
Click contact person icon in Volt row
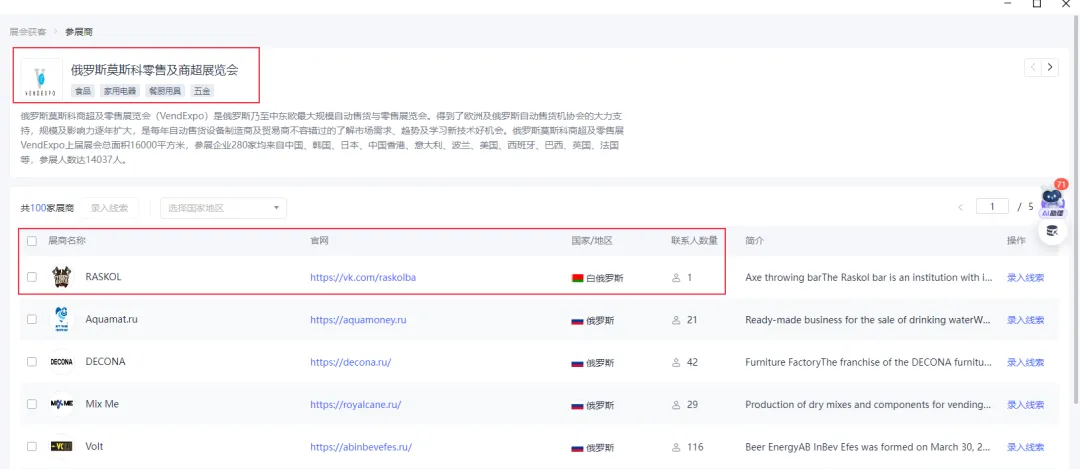tap(676, 448)
